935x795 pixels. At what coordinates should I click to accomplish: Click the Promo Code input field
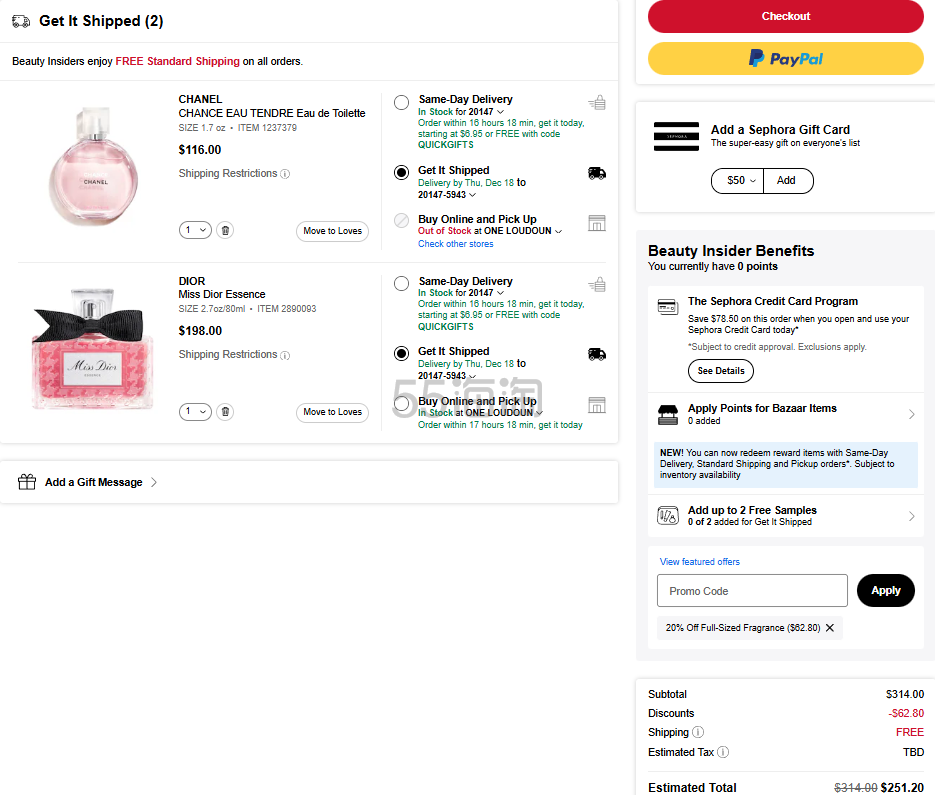752,591
